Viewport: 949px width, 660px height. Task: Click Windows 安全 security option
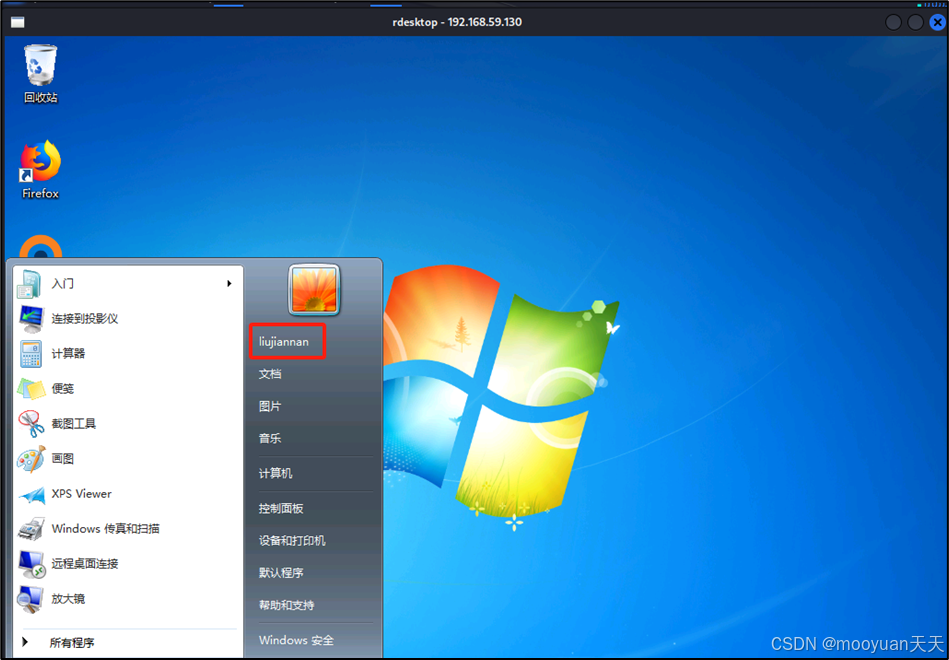click(296, 640)
